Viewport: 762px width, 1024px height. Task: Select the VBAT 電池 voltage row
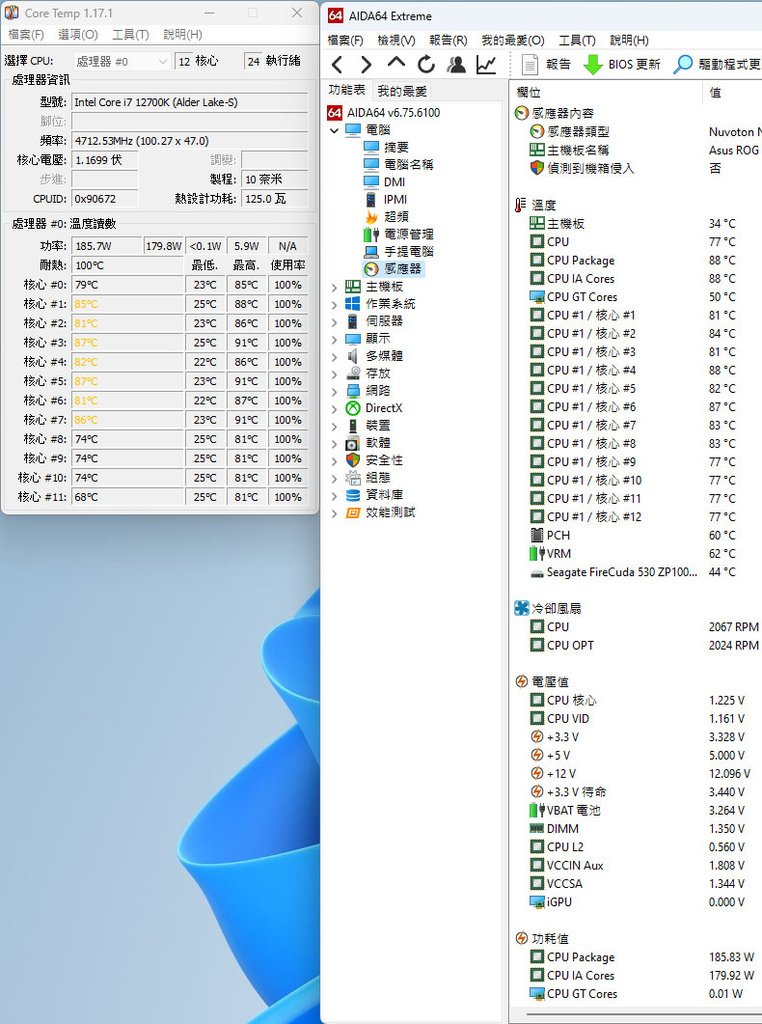(x=637, y=810)
